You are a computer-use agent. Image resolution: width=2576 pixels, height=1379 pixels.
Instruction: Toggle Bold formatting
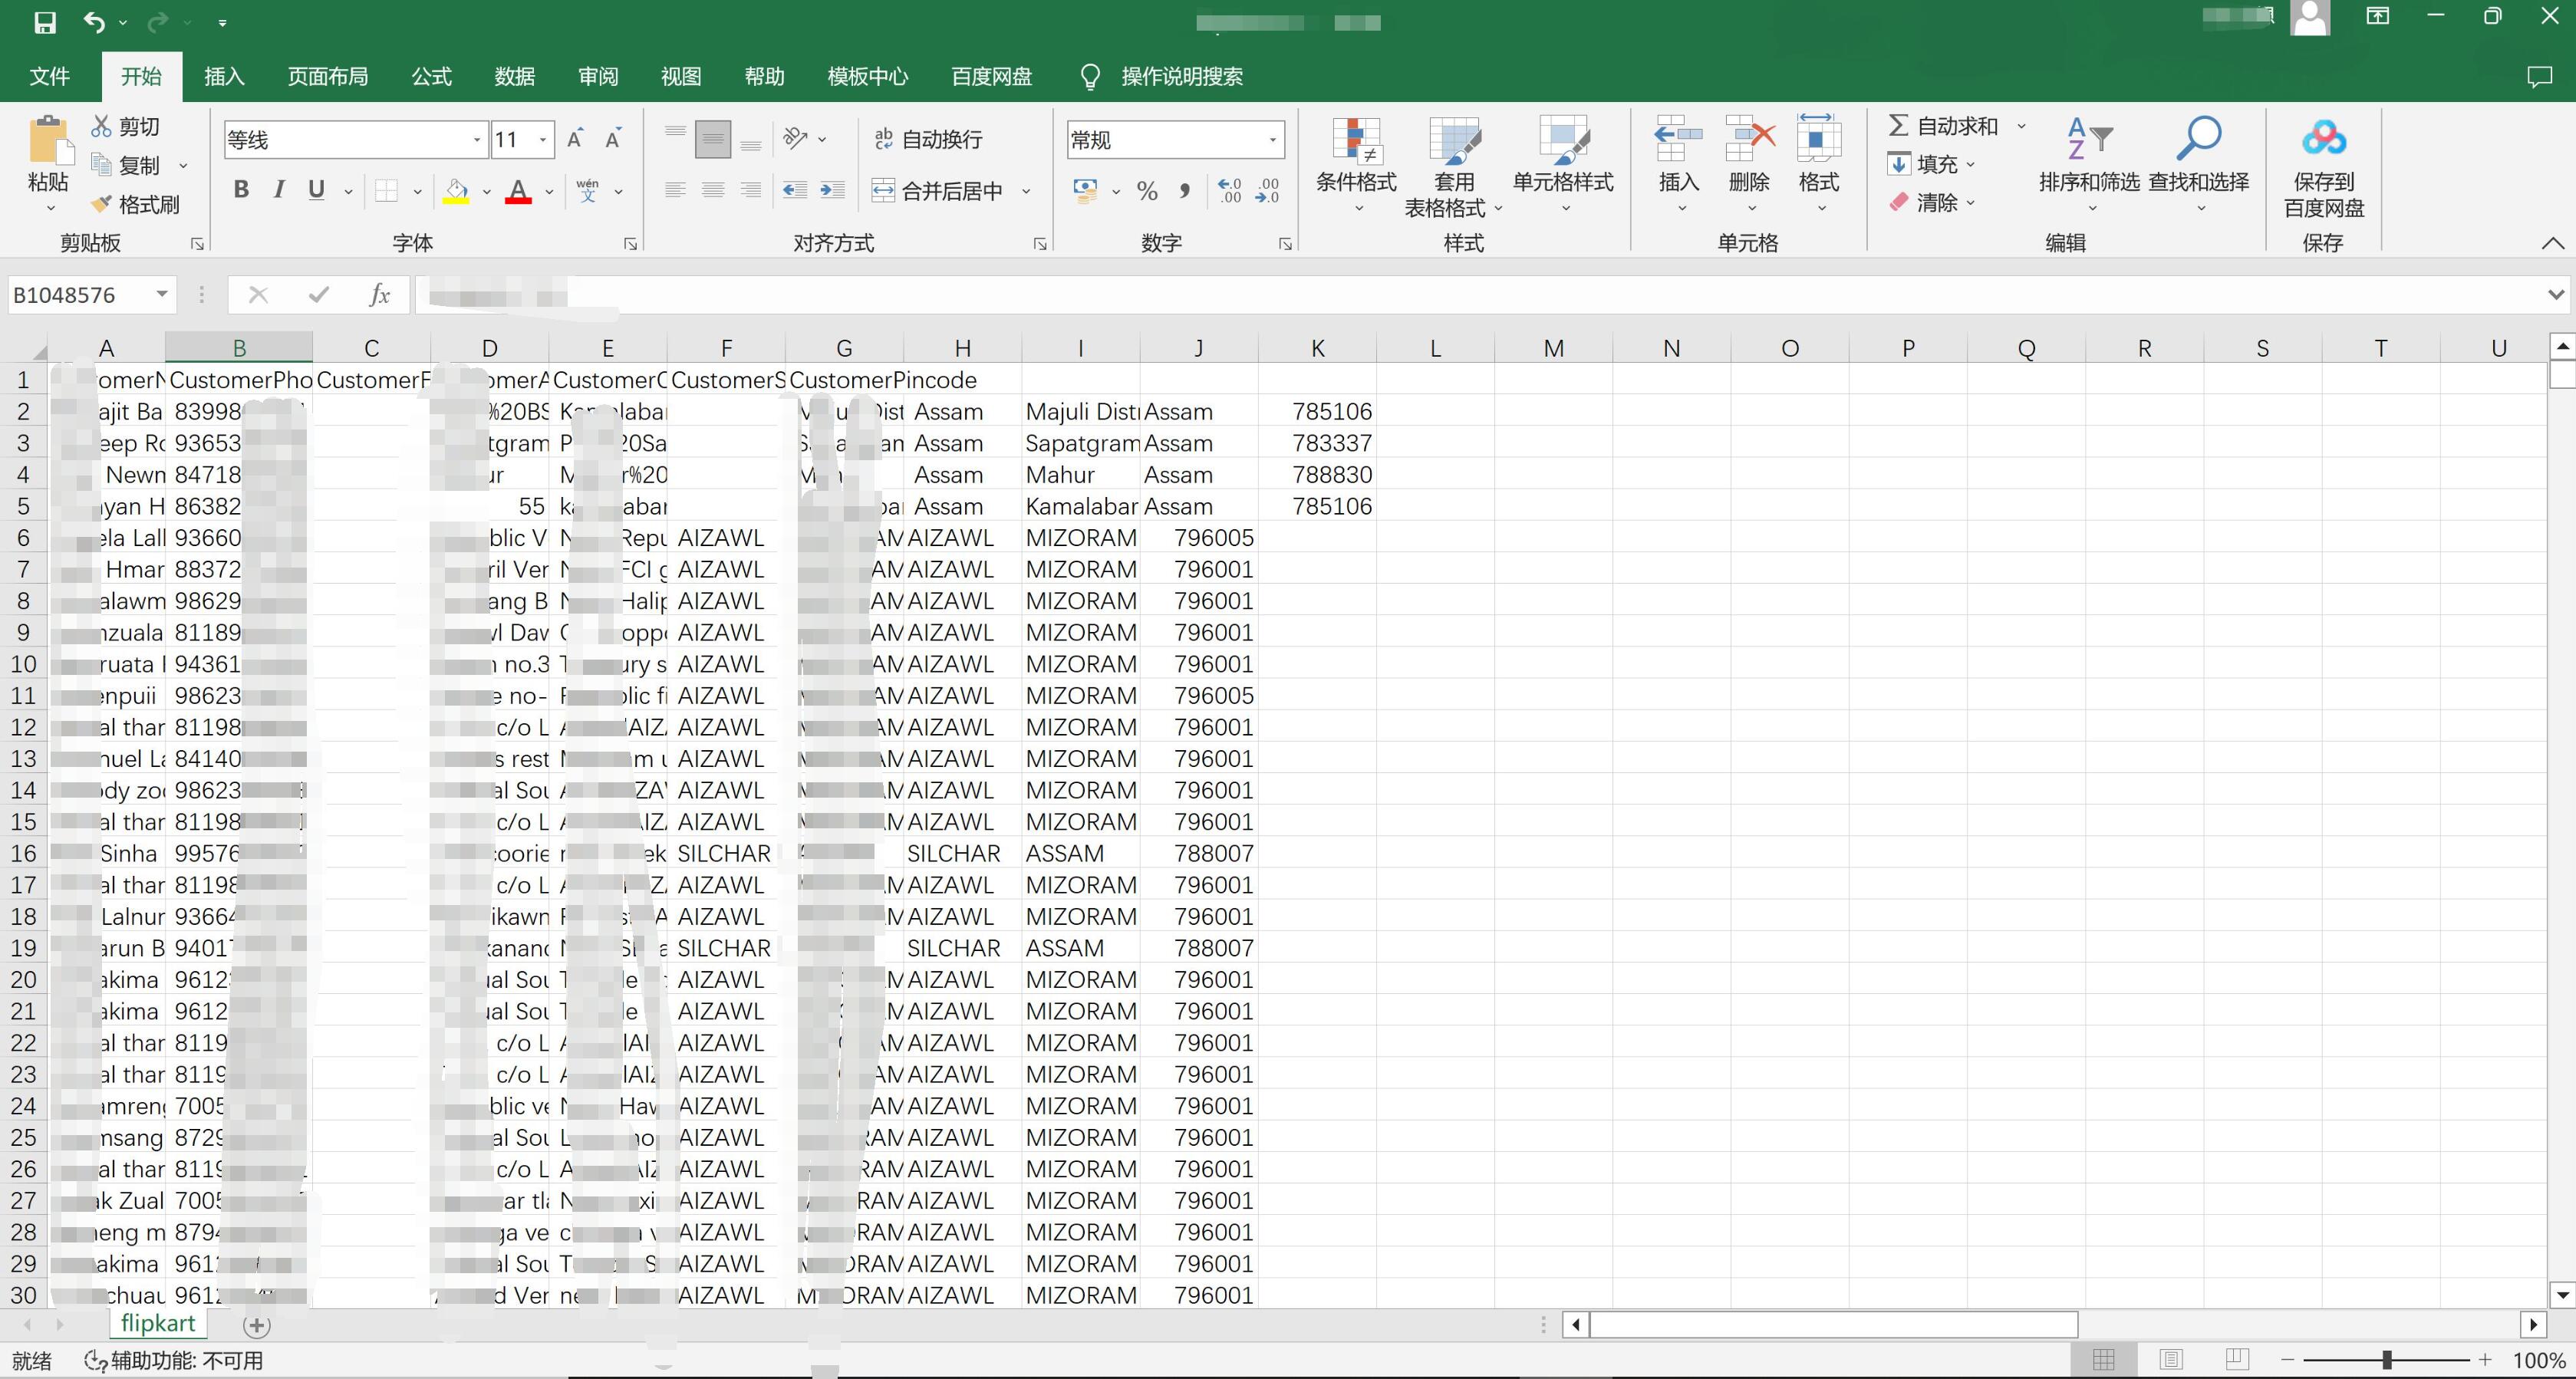[x=241, y=190]
